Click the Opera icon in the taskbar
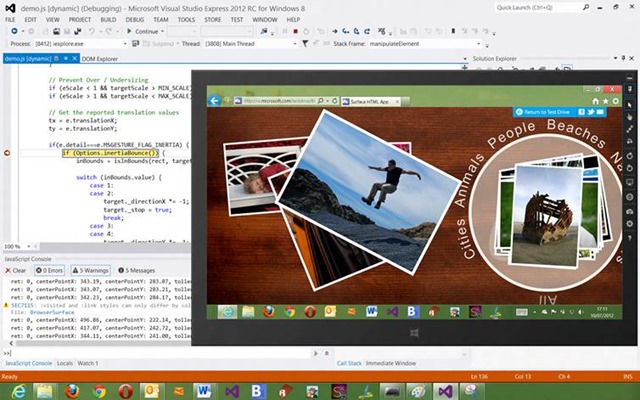This screenshot has width=640, height=400. (x=126, y=390)
